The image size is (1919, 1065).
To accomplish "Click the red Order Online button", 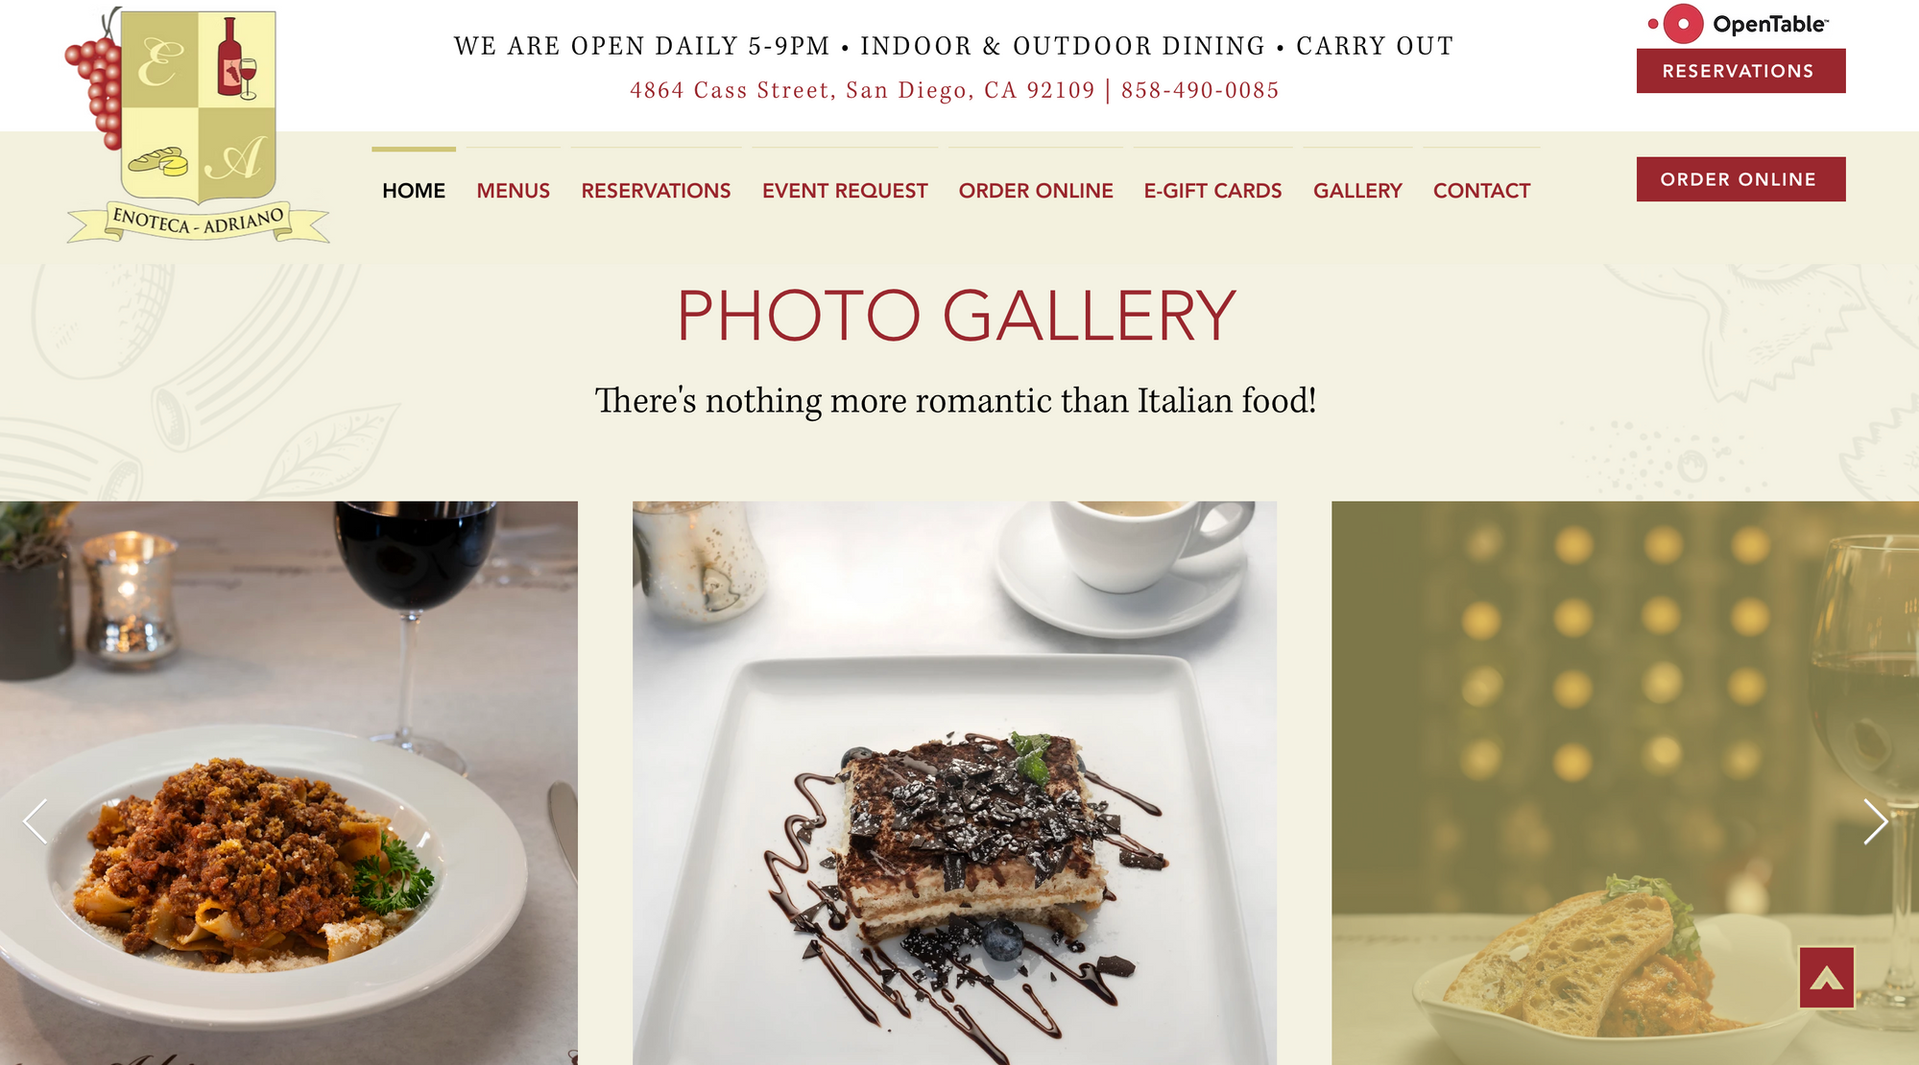I will click(x=1741, y=179).
